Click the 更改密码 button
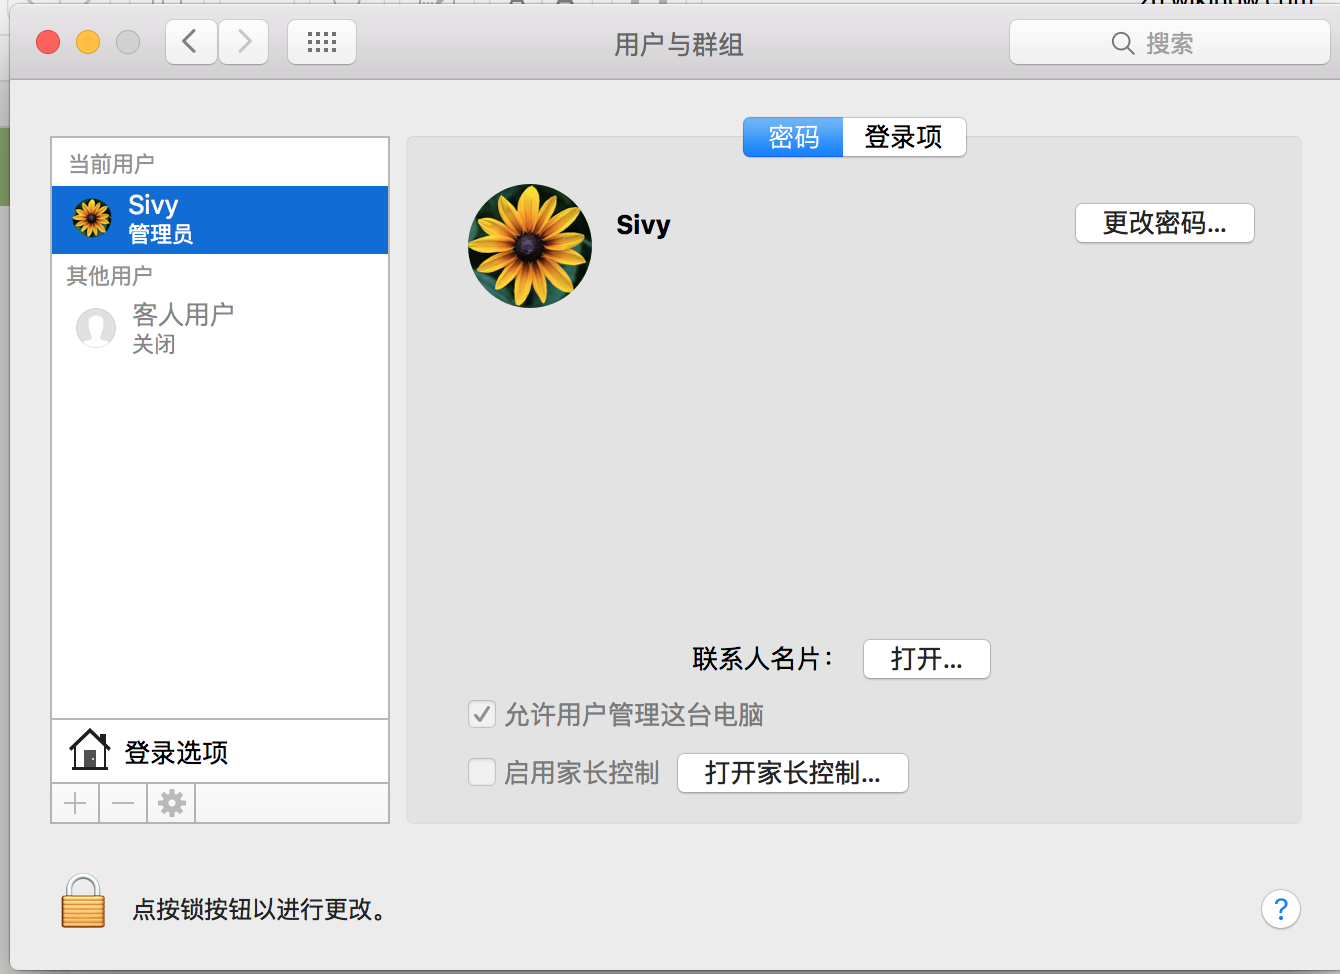1340x974 pixels. point(1164,223)
